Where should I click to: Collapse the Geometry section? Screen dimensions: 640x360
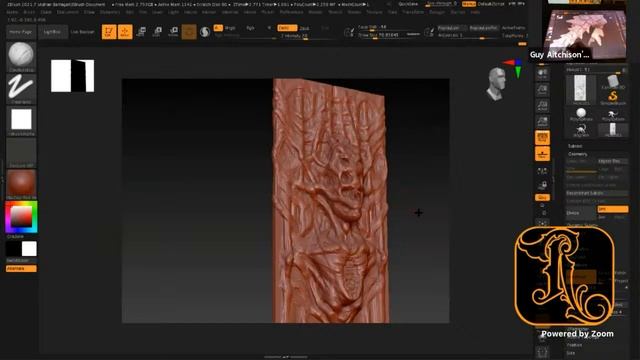578,154
